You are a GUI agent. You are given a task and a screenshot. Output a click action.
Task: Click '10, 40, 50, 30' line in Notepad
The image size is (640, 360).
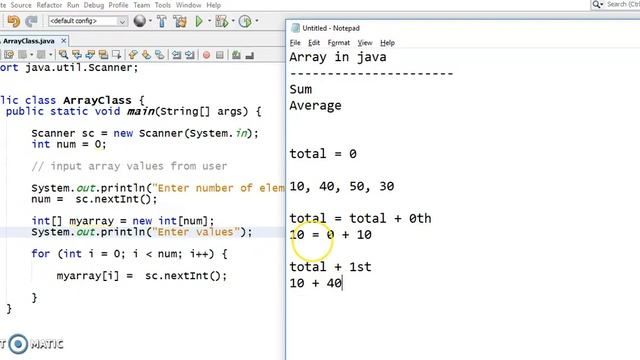pyautogui.click(x=342, y=187)
